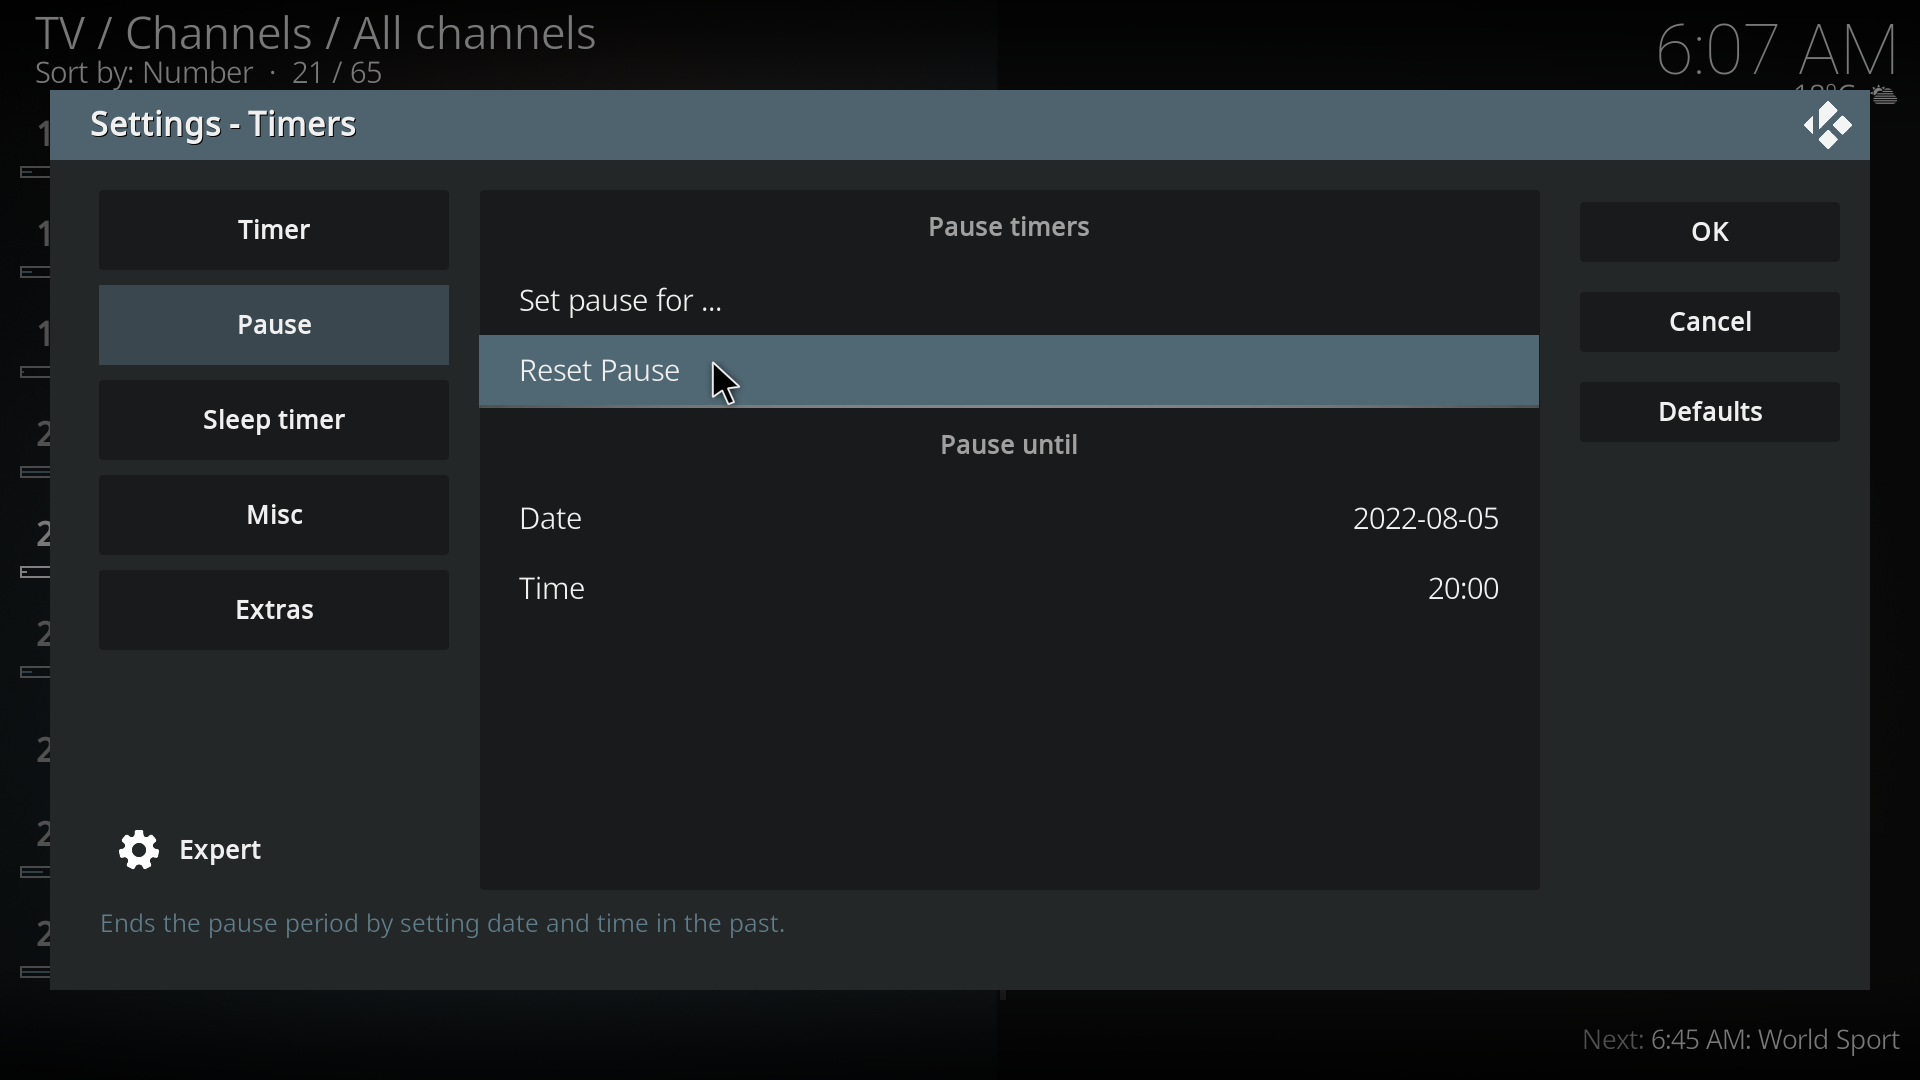The image size is (1920, 1080).
Task: Restore settings with the Defaults button
Action: (x=1710, y=413)
